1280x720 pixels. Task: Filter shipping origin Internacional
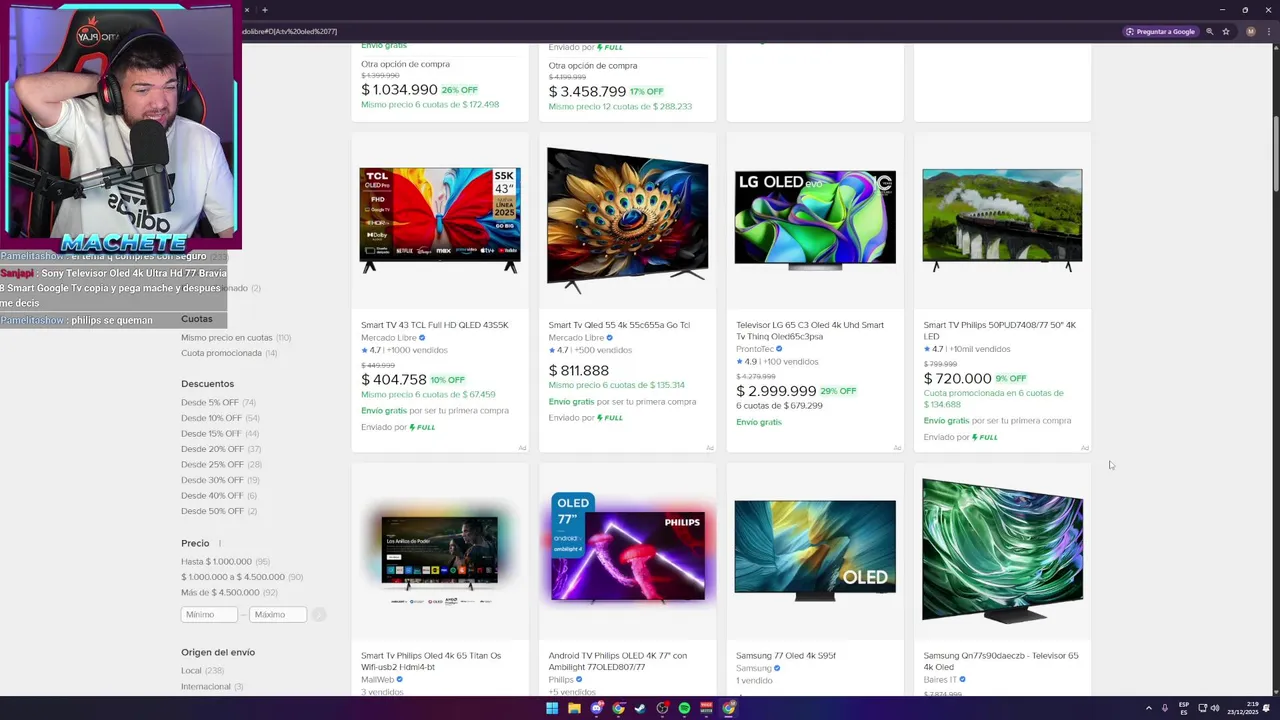[212, 687]
